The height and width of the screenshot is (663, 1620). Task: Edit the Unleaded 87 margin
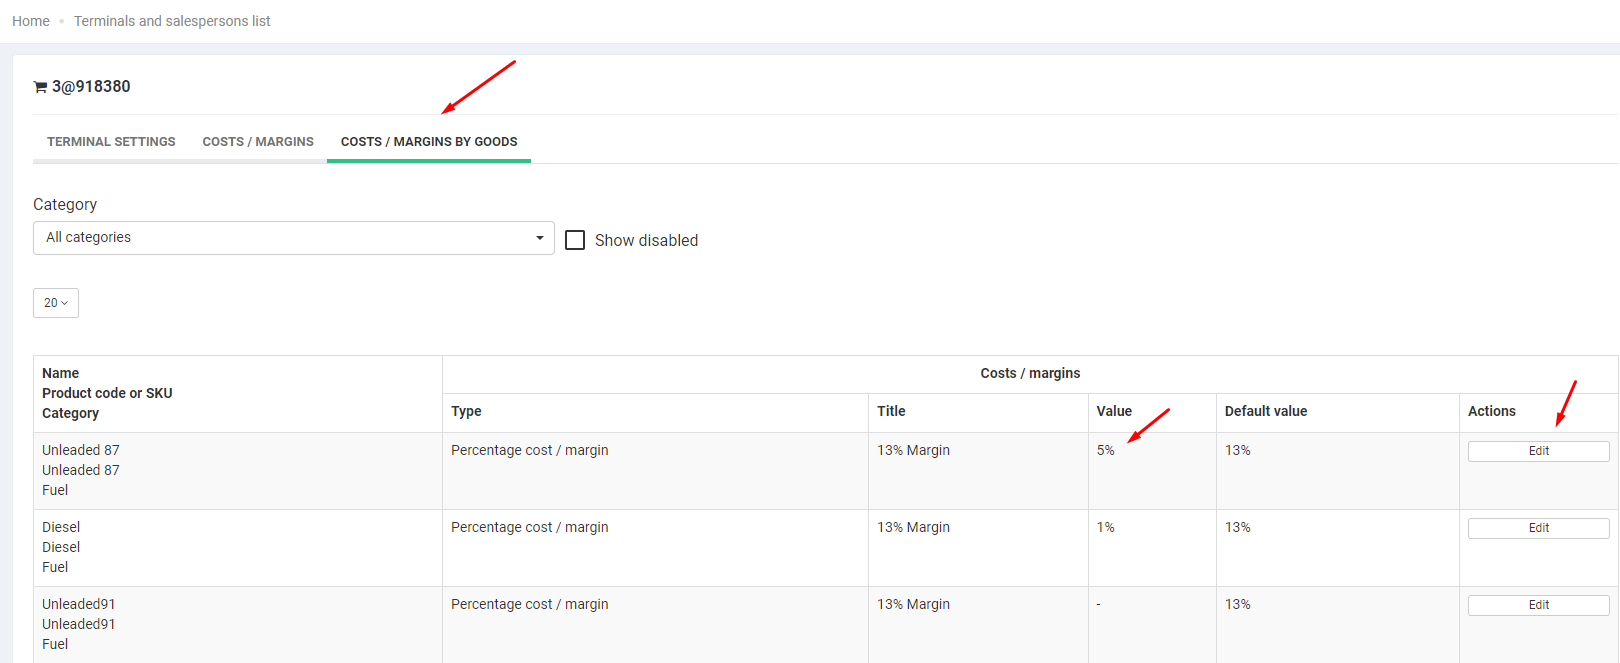1538,451
